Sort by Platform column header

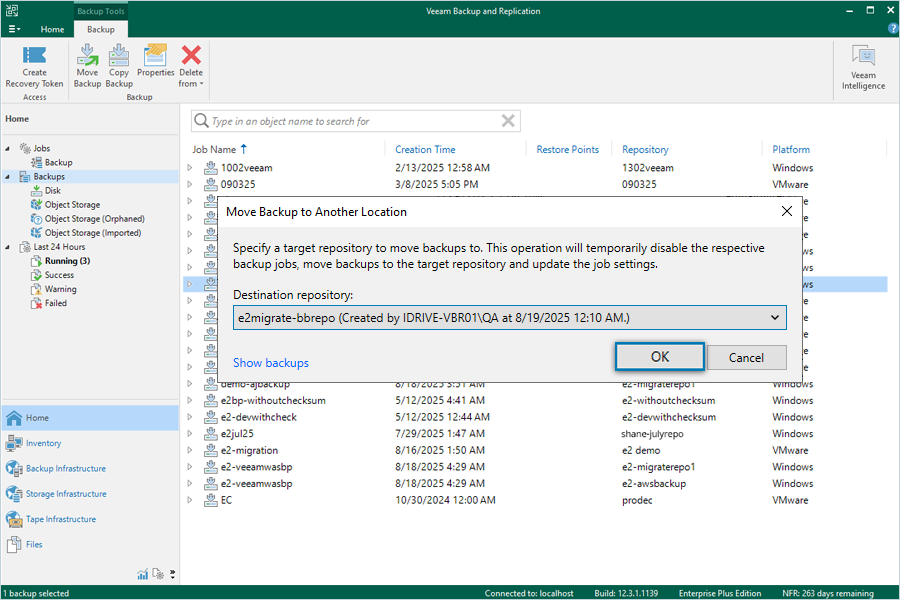point(791,149)
